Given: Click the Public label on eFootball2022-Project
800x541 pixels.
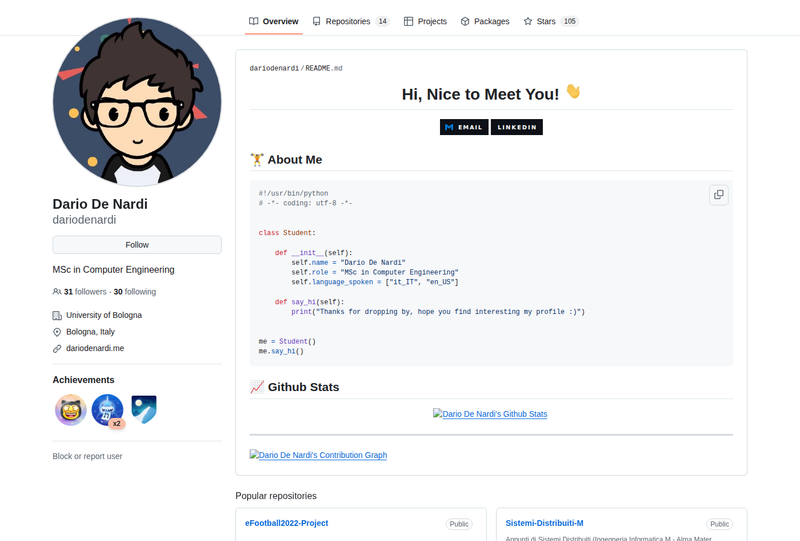Looking at the screenshot, I should (x=459, y=524).
